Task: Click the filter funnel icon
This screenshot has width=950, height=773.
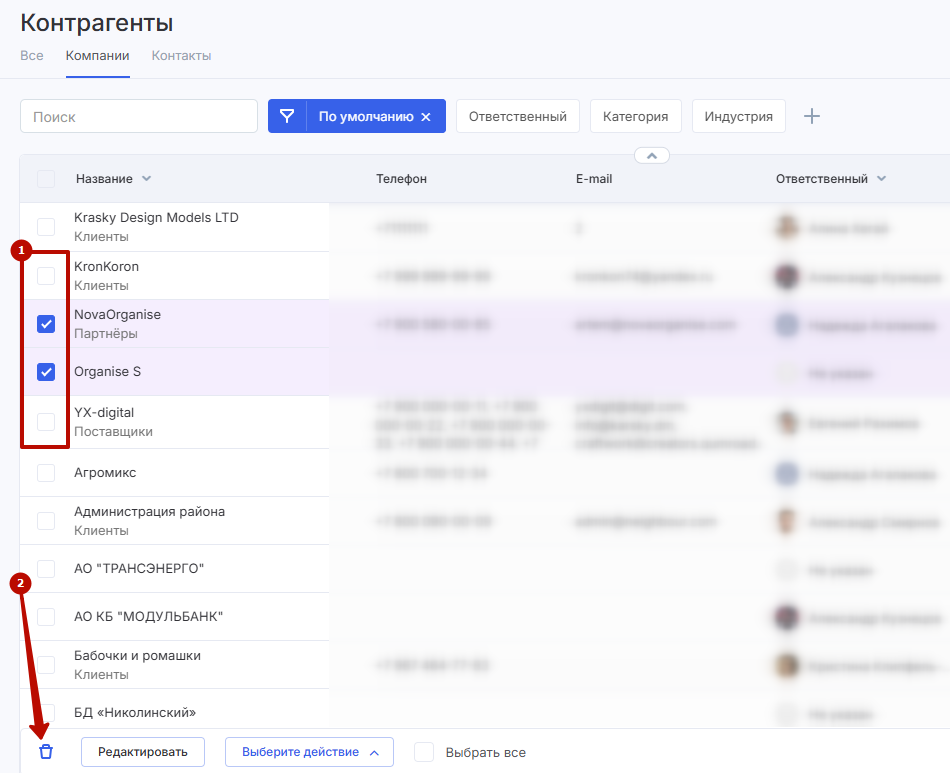Action: (x=287, y=116)
